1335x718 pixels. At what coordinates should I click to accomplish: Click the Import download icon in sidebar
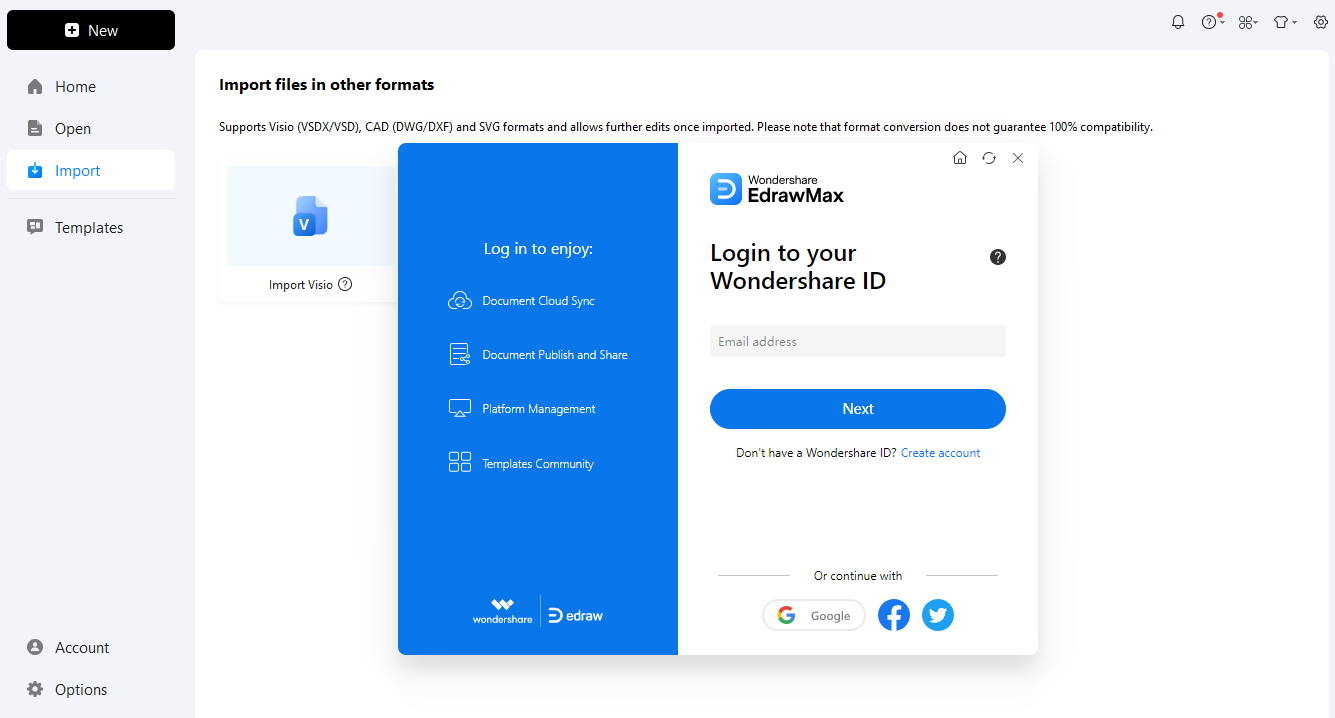click(35, 170)
